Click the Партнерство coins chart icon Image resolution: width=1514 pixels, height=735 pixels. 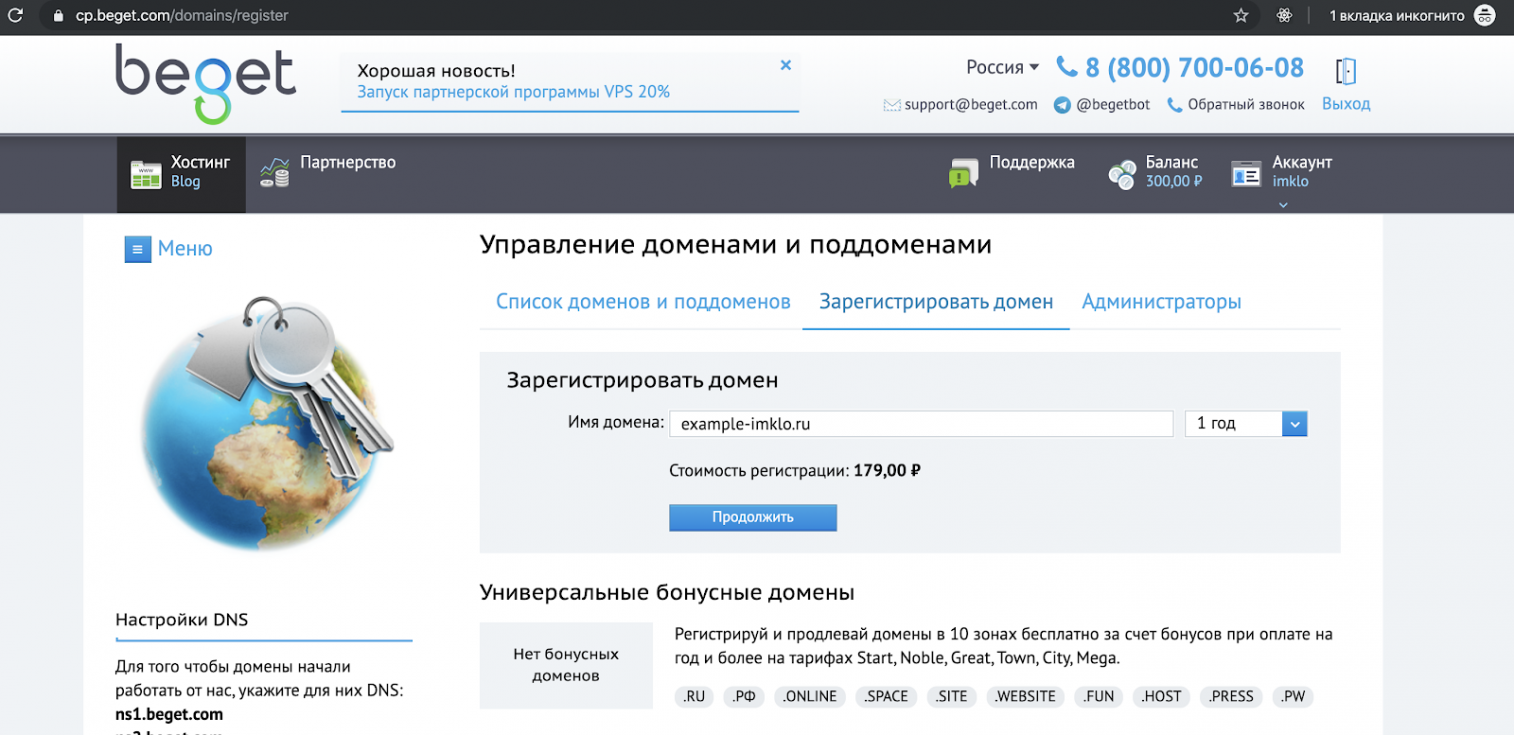click(x=275, y=173)
